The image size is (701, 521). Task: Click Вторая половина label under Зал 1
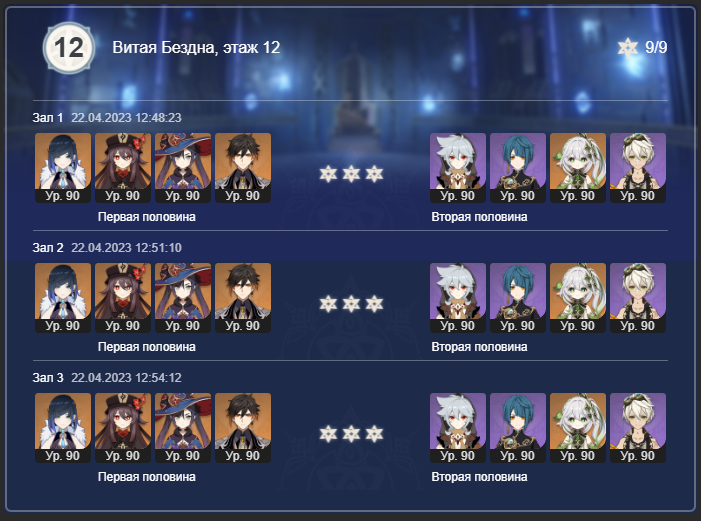coord(479,217)
